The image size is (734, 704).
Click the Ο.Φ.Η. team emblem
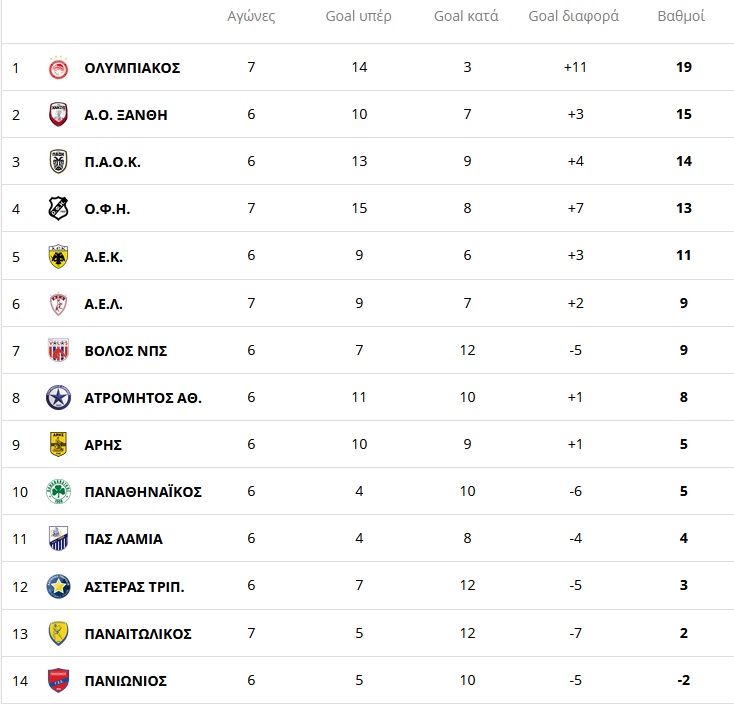58,209
